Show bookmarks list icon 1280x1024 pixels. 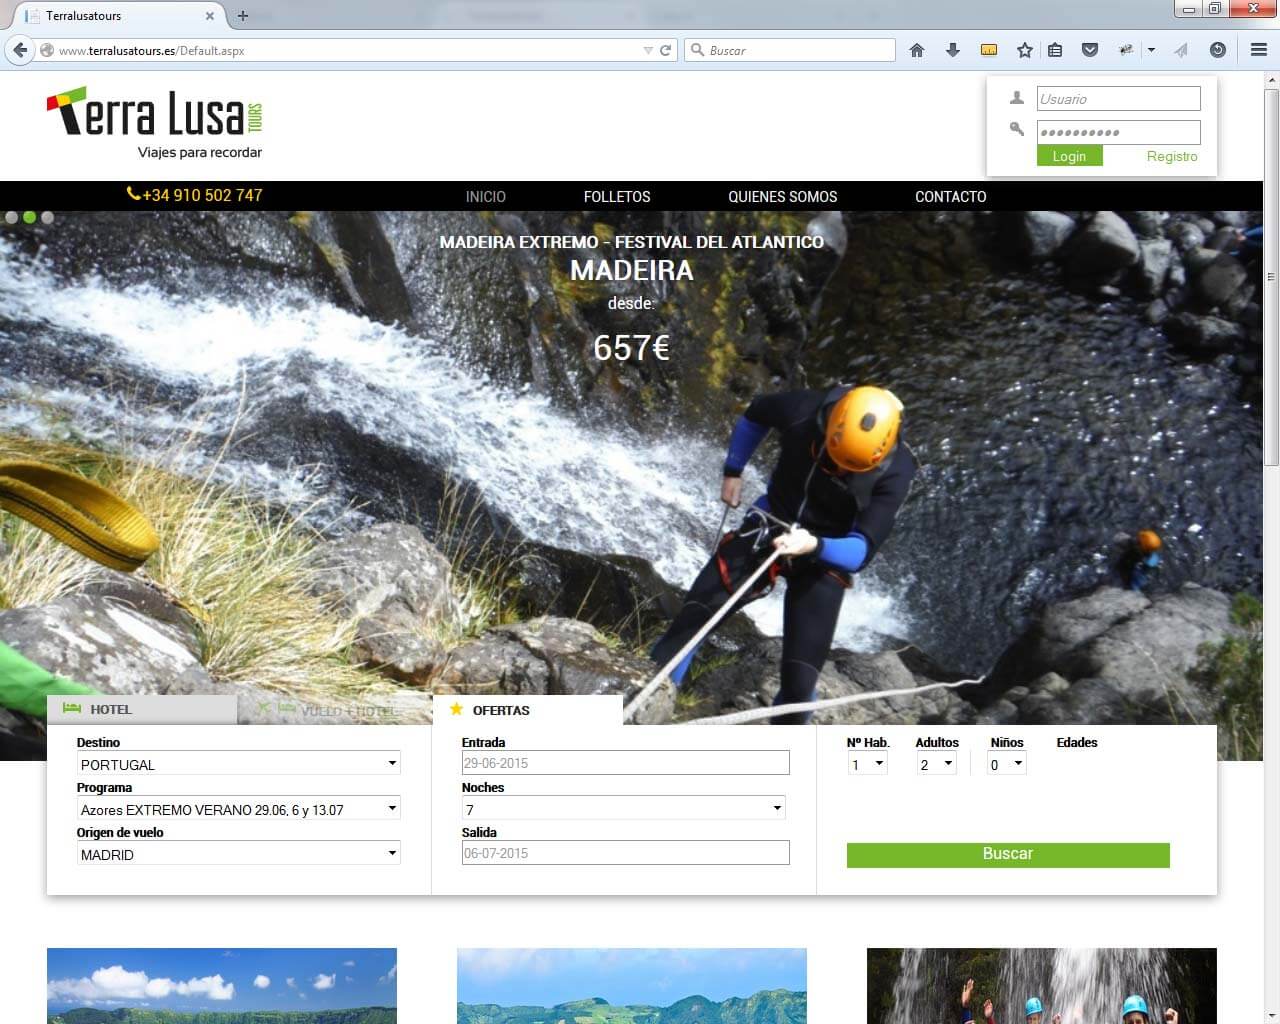pyautogui.click(x=1055, y=50)
